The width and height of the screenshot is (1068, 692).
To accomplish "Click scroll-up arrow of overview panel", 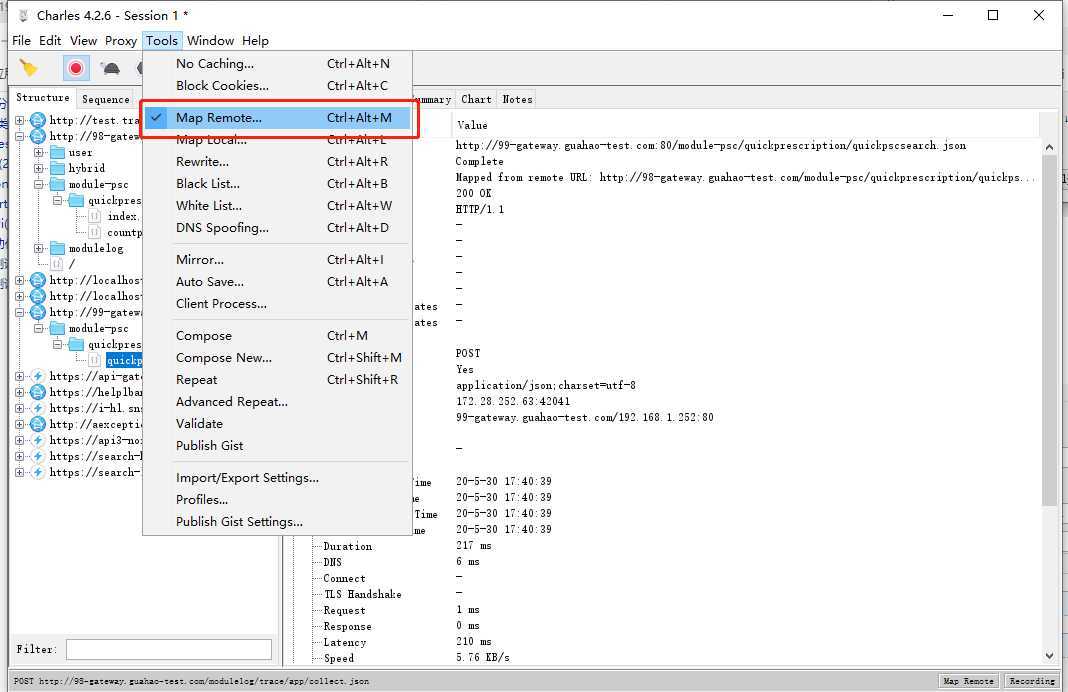I will (x=1050, y=147).
